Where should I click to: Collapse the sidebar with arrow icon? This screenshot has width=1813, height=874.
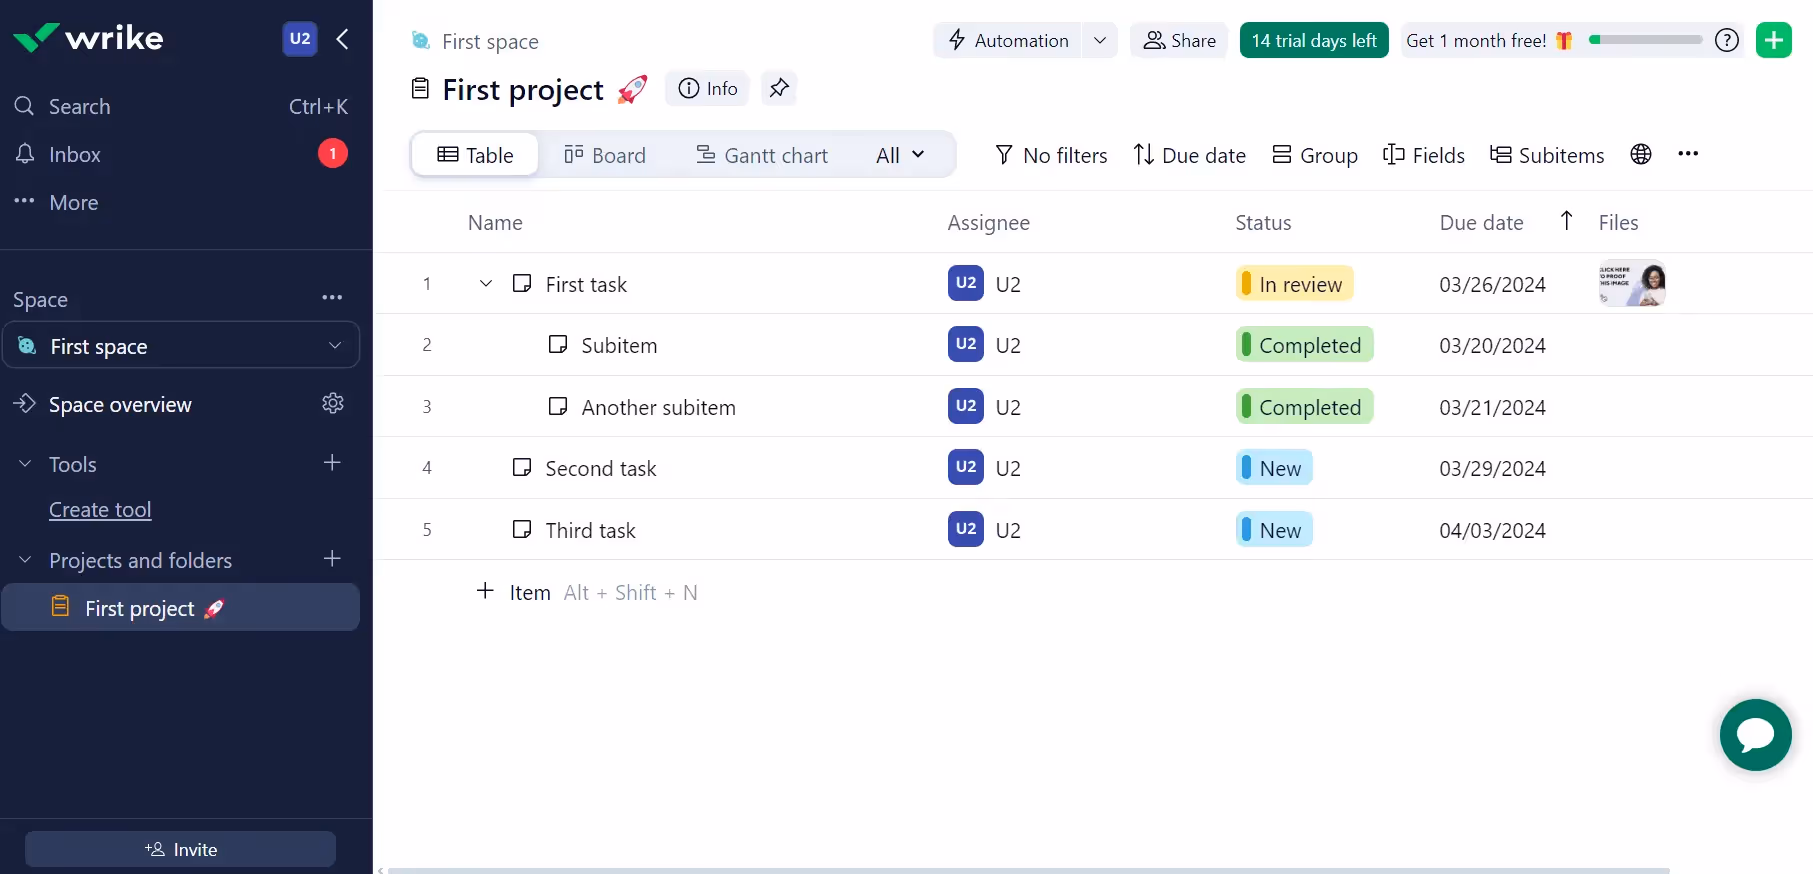point(343,39)
